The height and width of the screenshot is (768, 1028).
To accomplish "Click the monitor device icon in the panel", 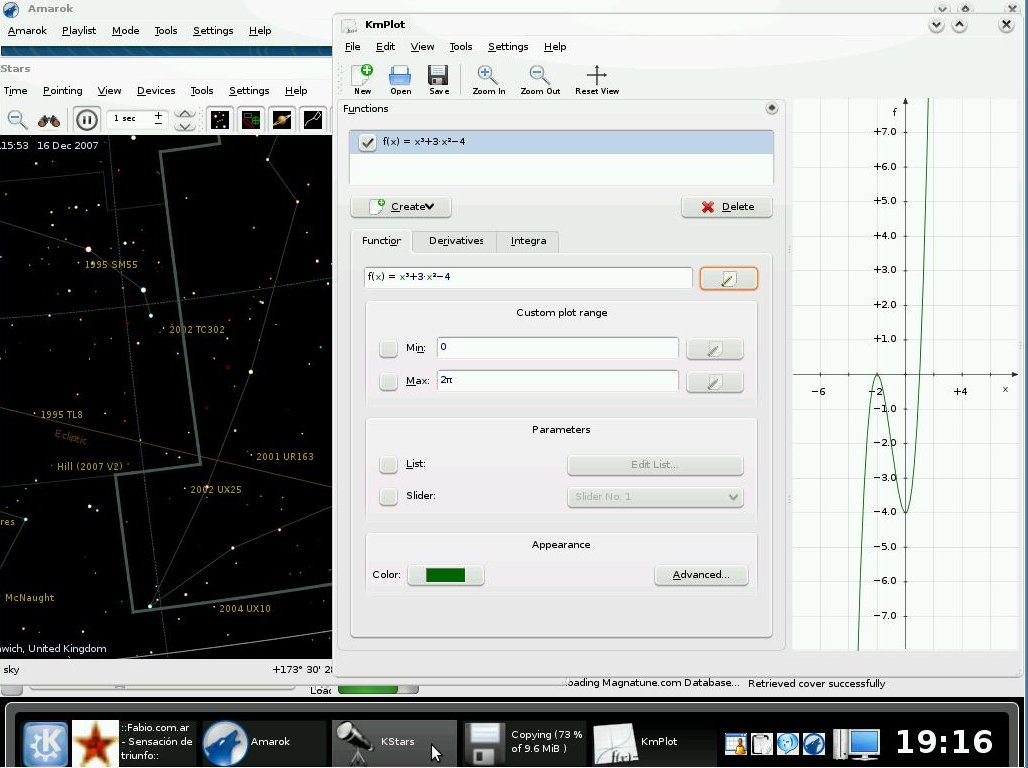I will coord(856,744).
